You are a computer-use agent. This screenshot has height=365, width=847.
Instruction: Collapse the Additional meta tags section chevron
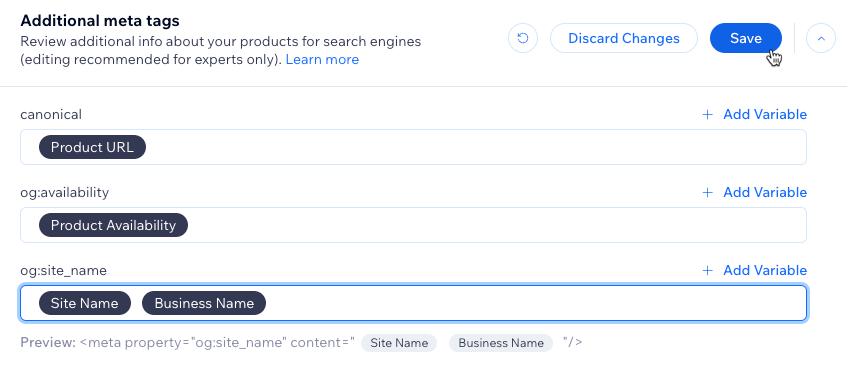pos(821,38)
